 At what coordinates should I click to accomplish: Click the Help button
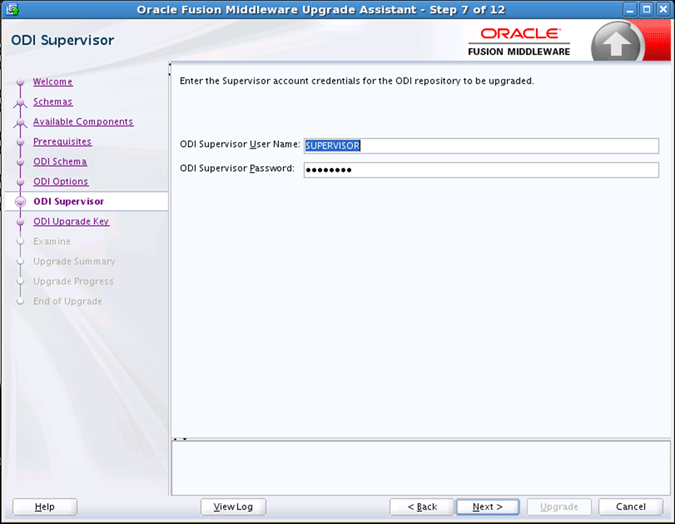pyautogui.click(x=45, y=507)
